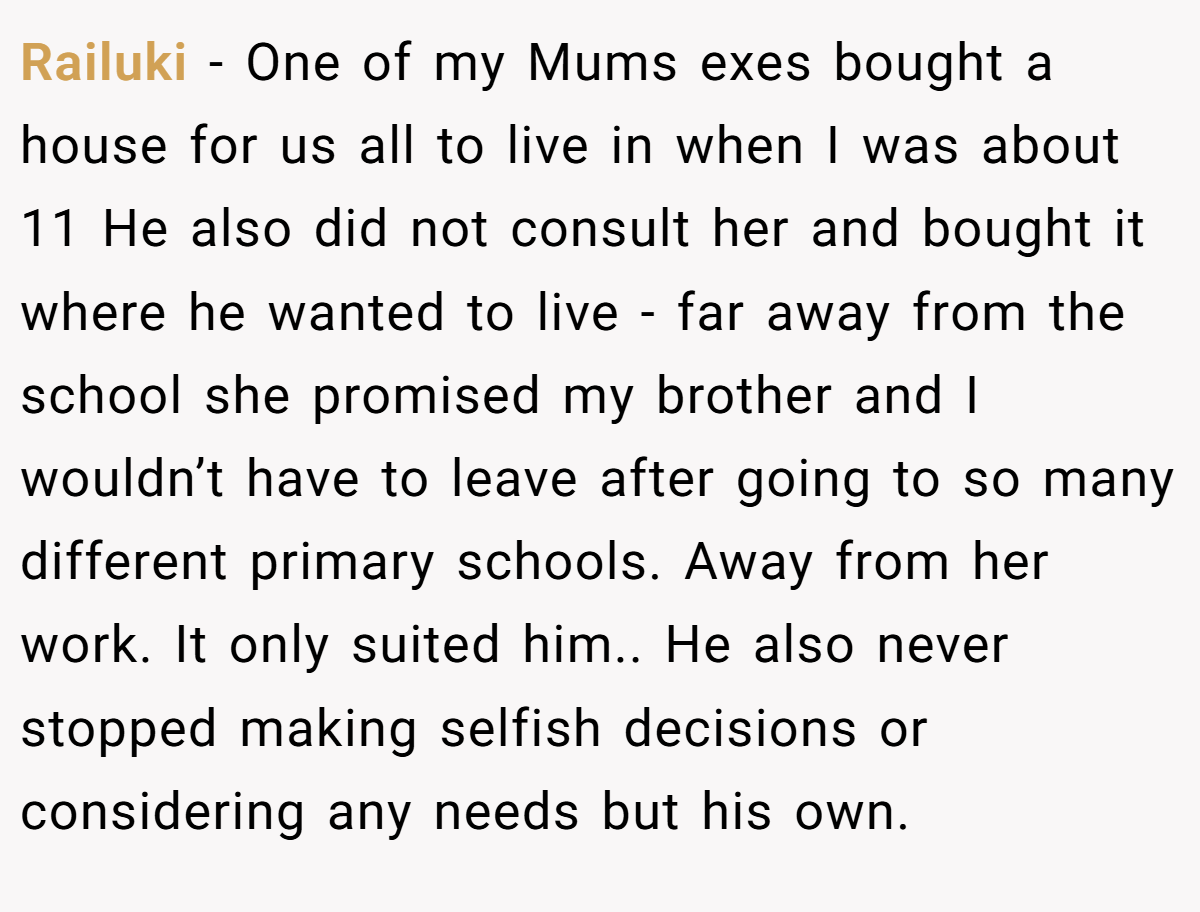Click the word "wouldn't" in the comment
The image size is (1200, 912).
(122, 480)
